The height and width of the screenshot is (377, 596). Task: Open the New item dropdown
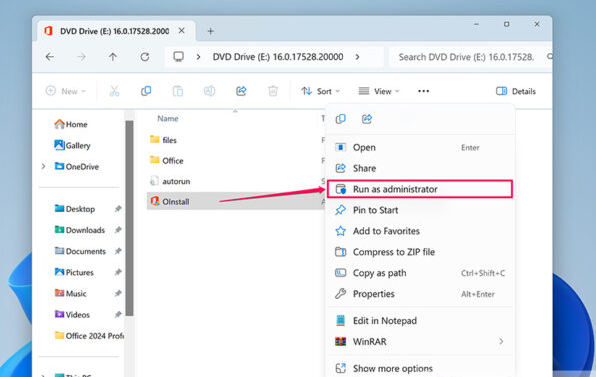click(x=65, y=91)
